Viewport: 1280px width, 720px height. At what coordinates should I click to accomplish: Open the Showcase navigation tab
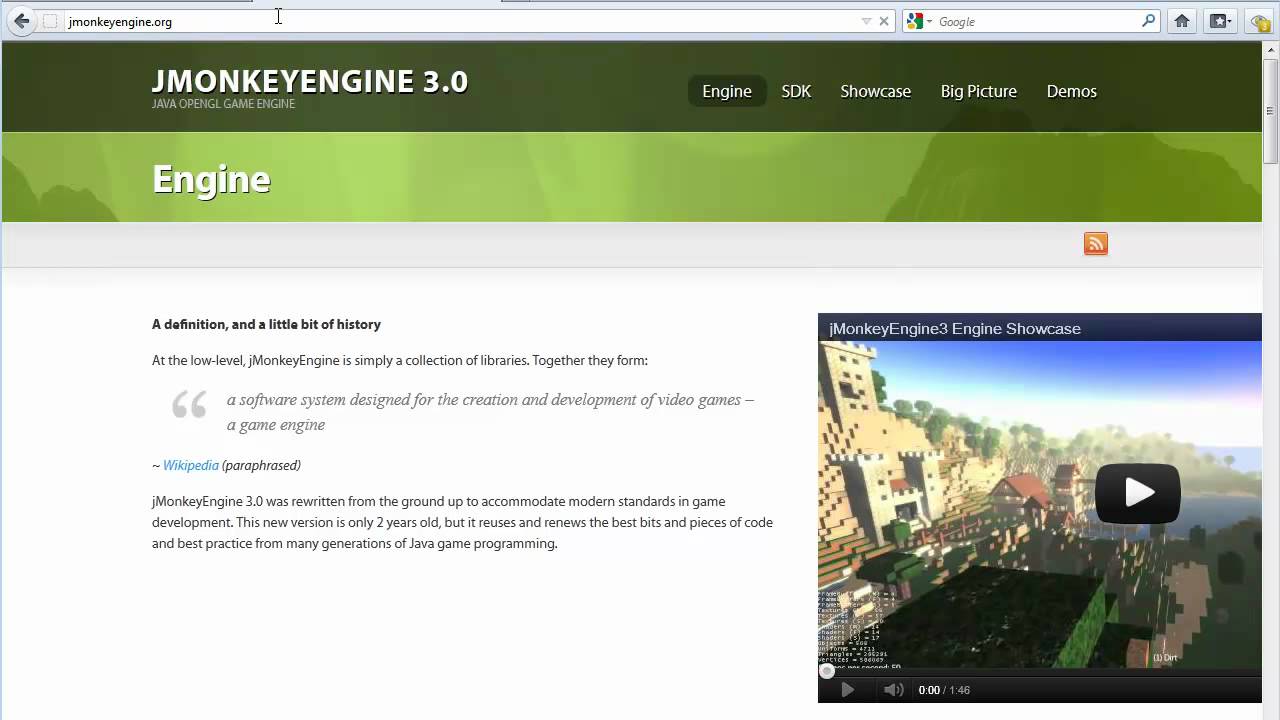pos(875,91)
